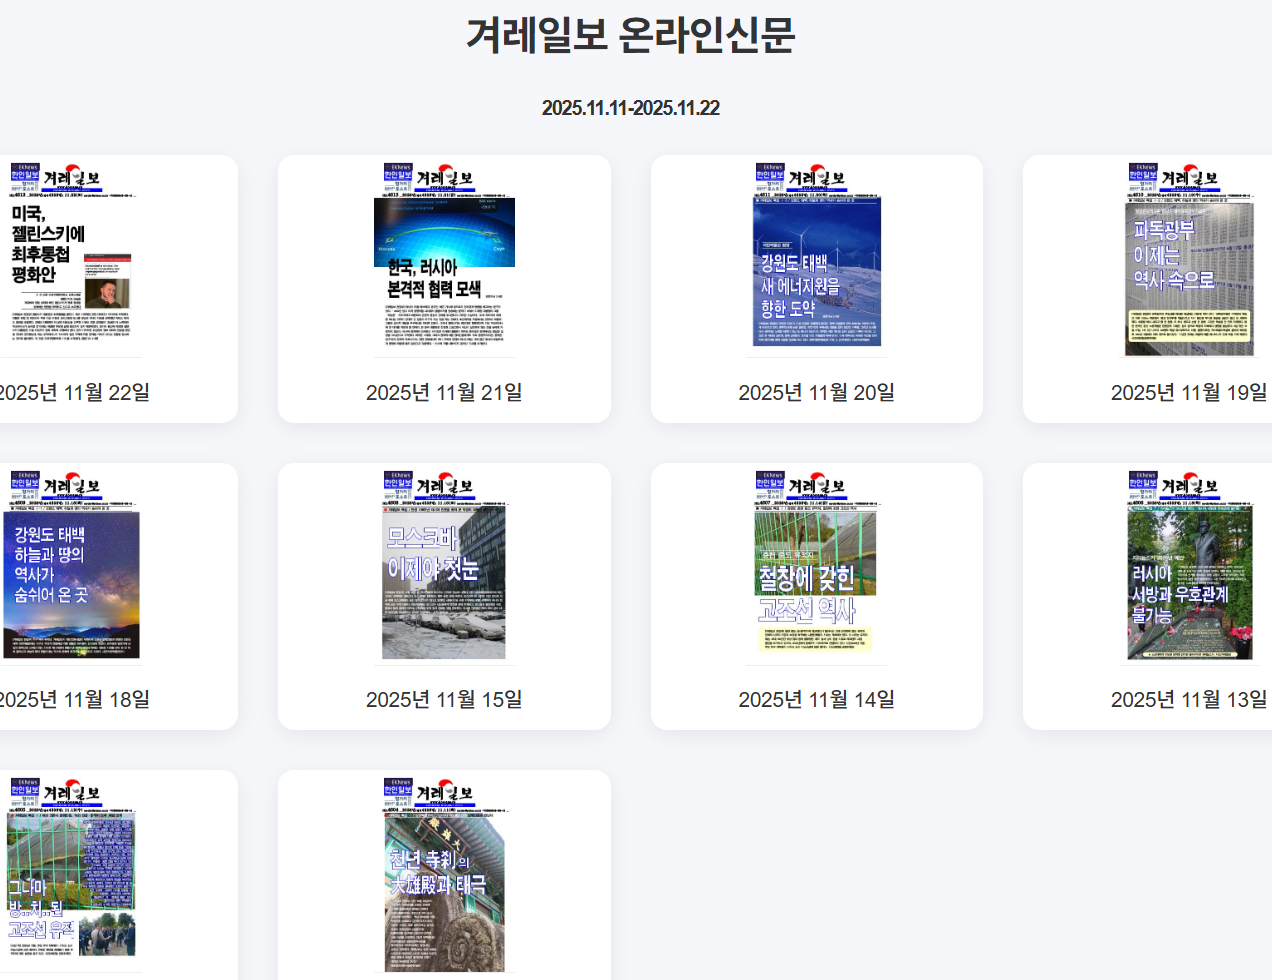The height and width of the screenshot is (980, 1272).
Task: Click the '2025년 11월 13일' date caption
Action: click(x=1188, y=700)
